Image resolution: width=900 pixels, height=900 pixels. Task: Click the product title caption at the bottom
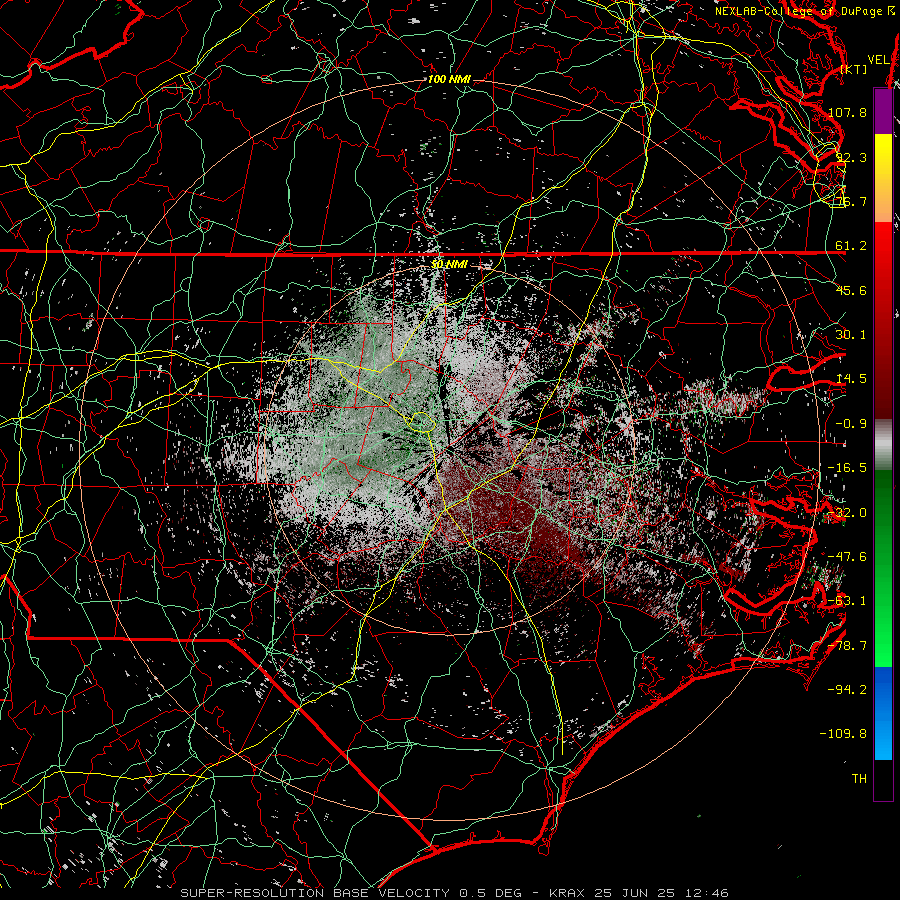pyautogui.click(x=455, y=893)
